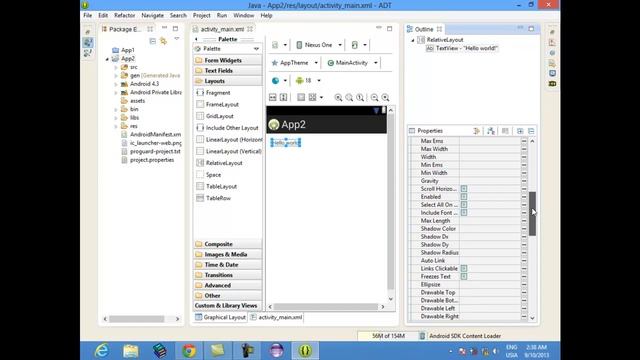Viewport: 640px width, 360px height.
Task: Open Internet Explorer from the taskbar
Action: pyautogui.click(x=101, y=351)
